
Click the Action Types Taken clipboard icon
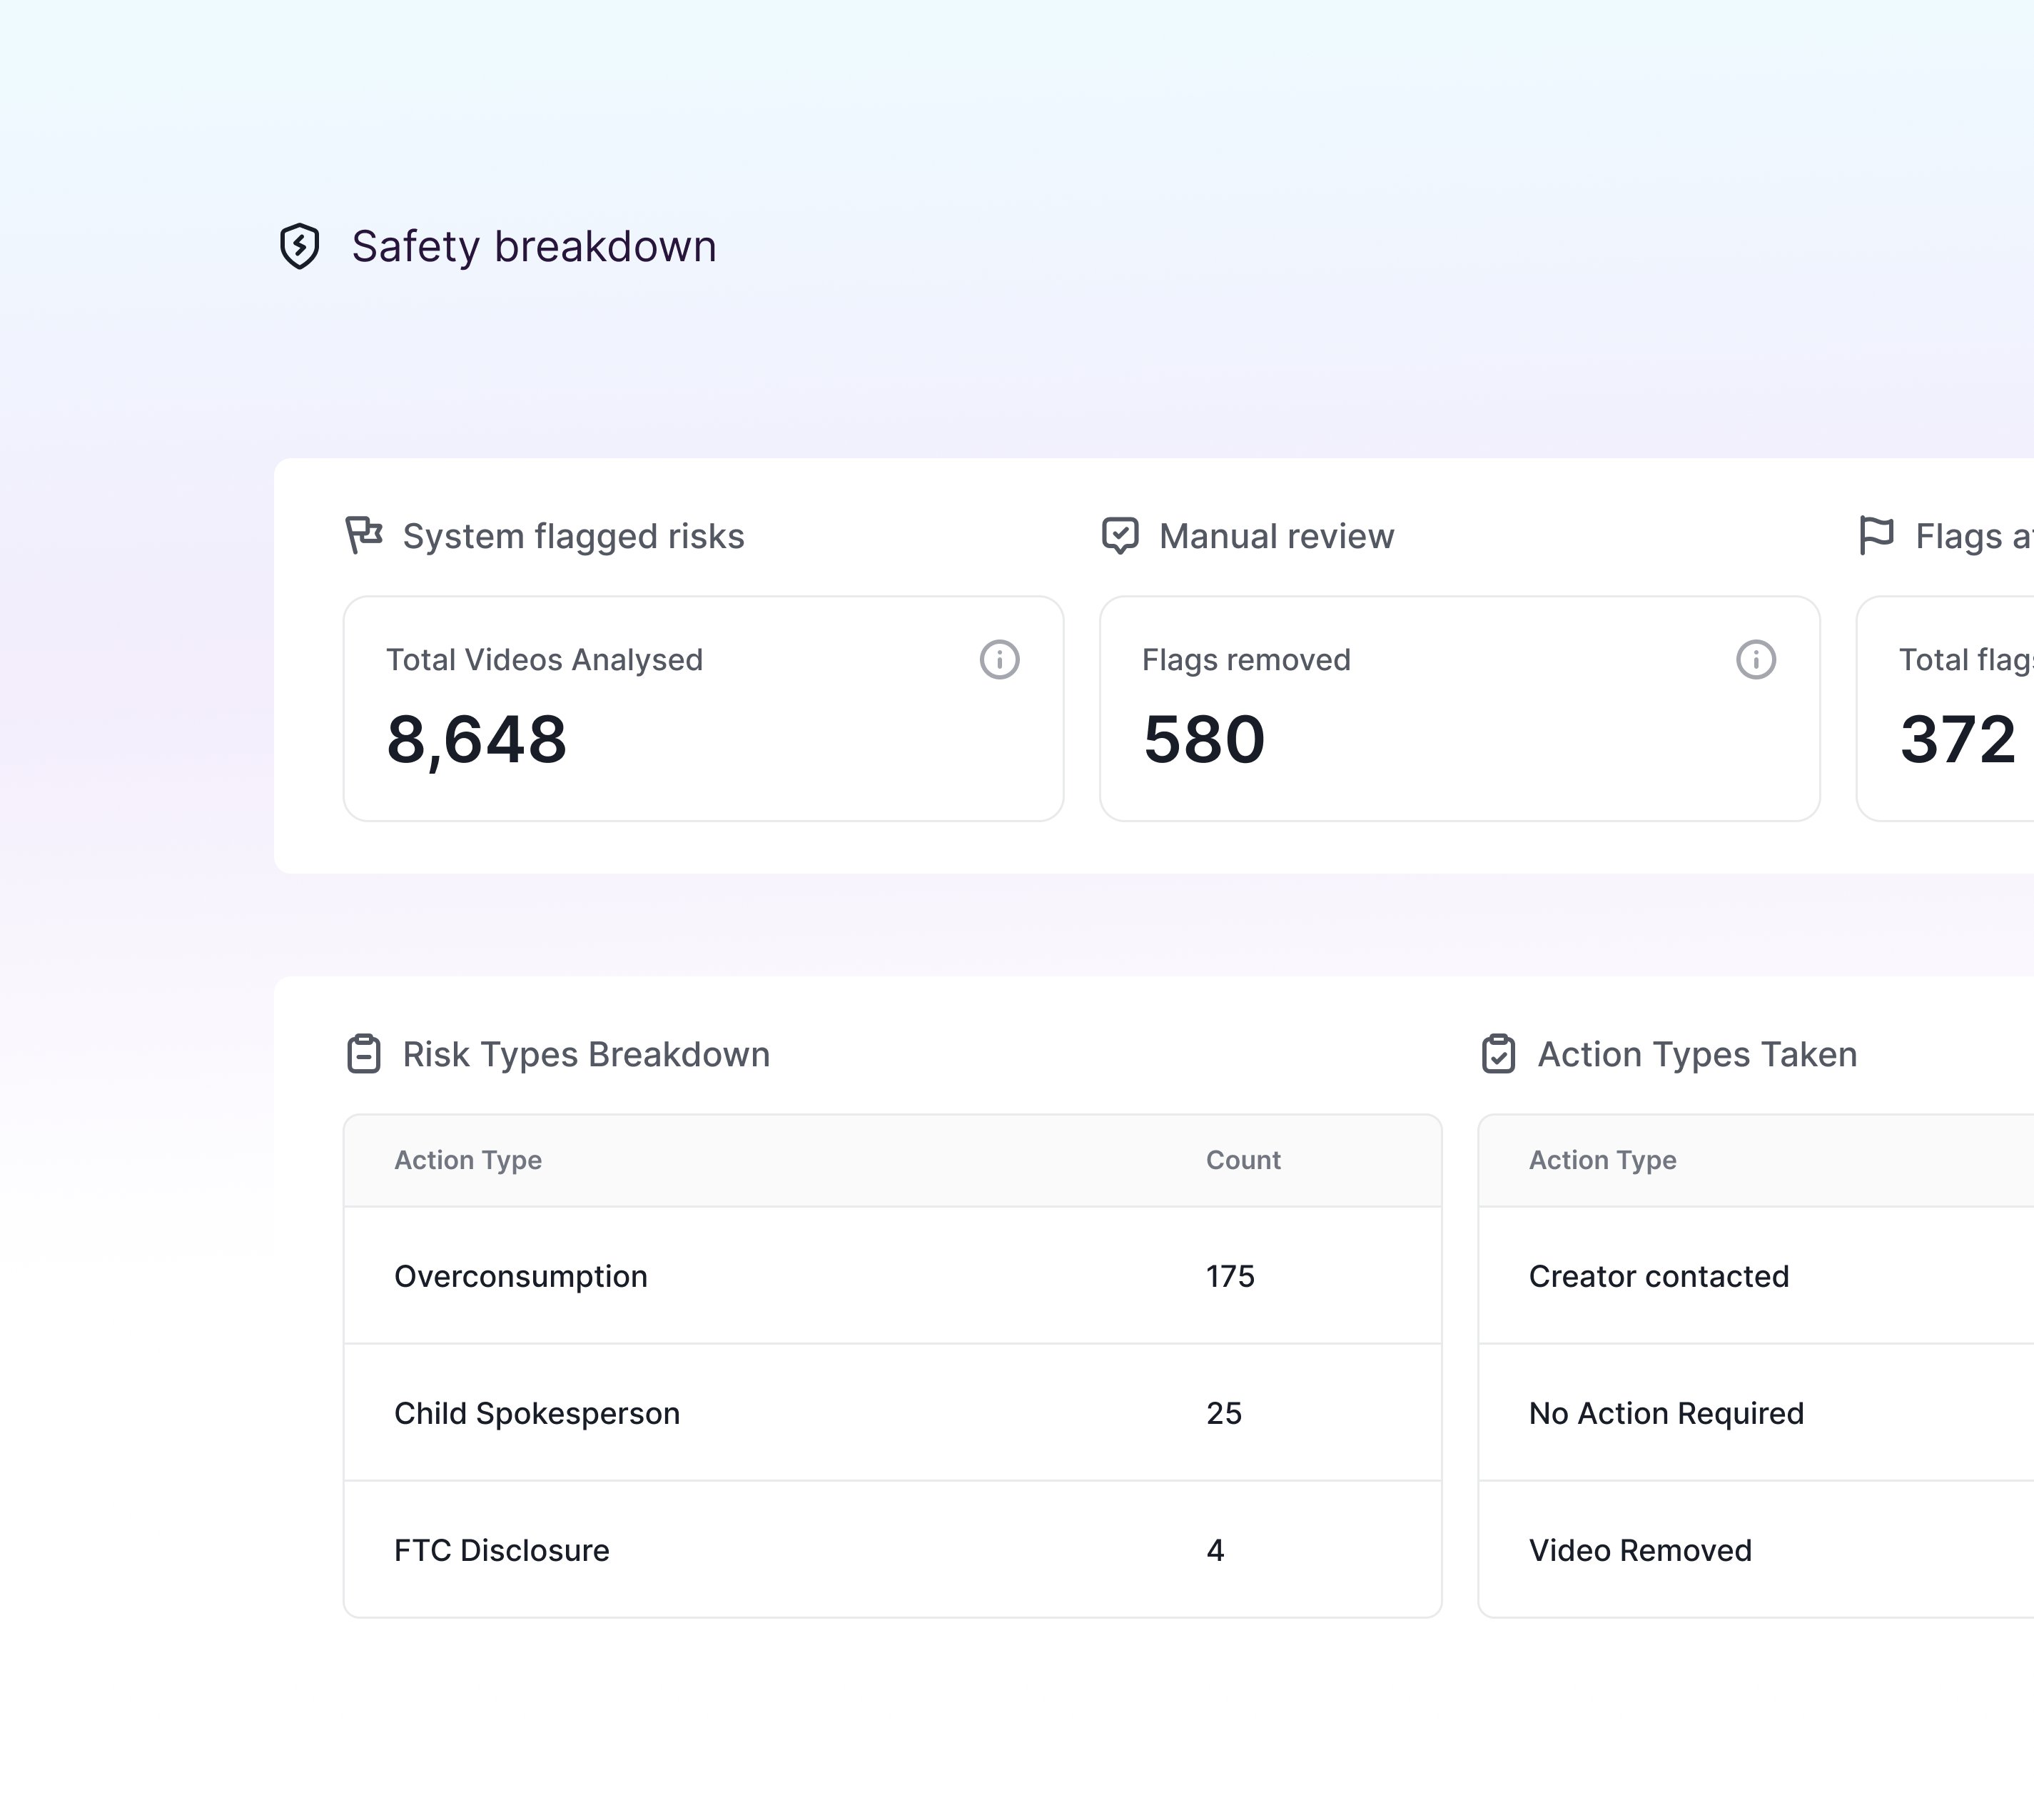[x=1498, y=1054]
